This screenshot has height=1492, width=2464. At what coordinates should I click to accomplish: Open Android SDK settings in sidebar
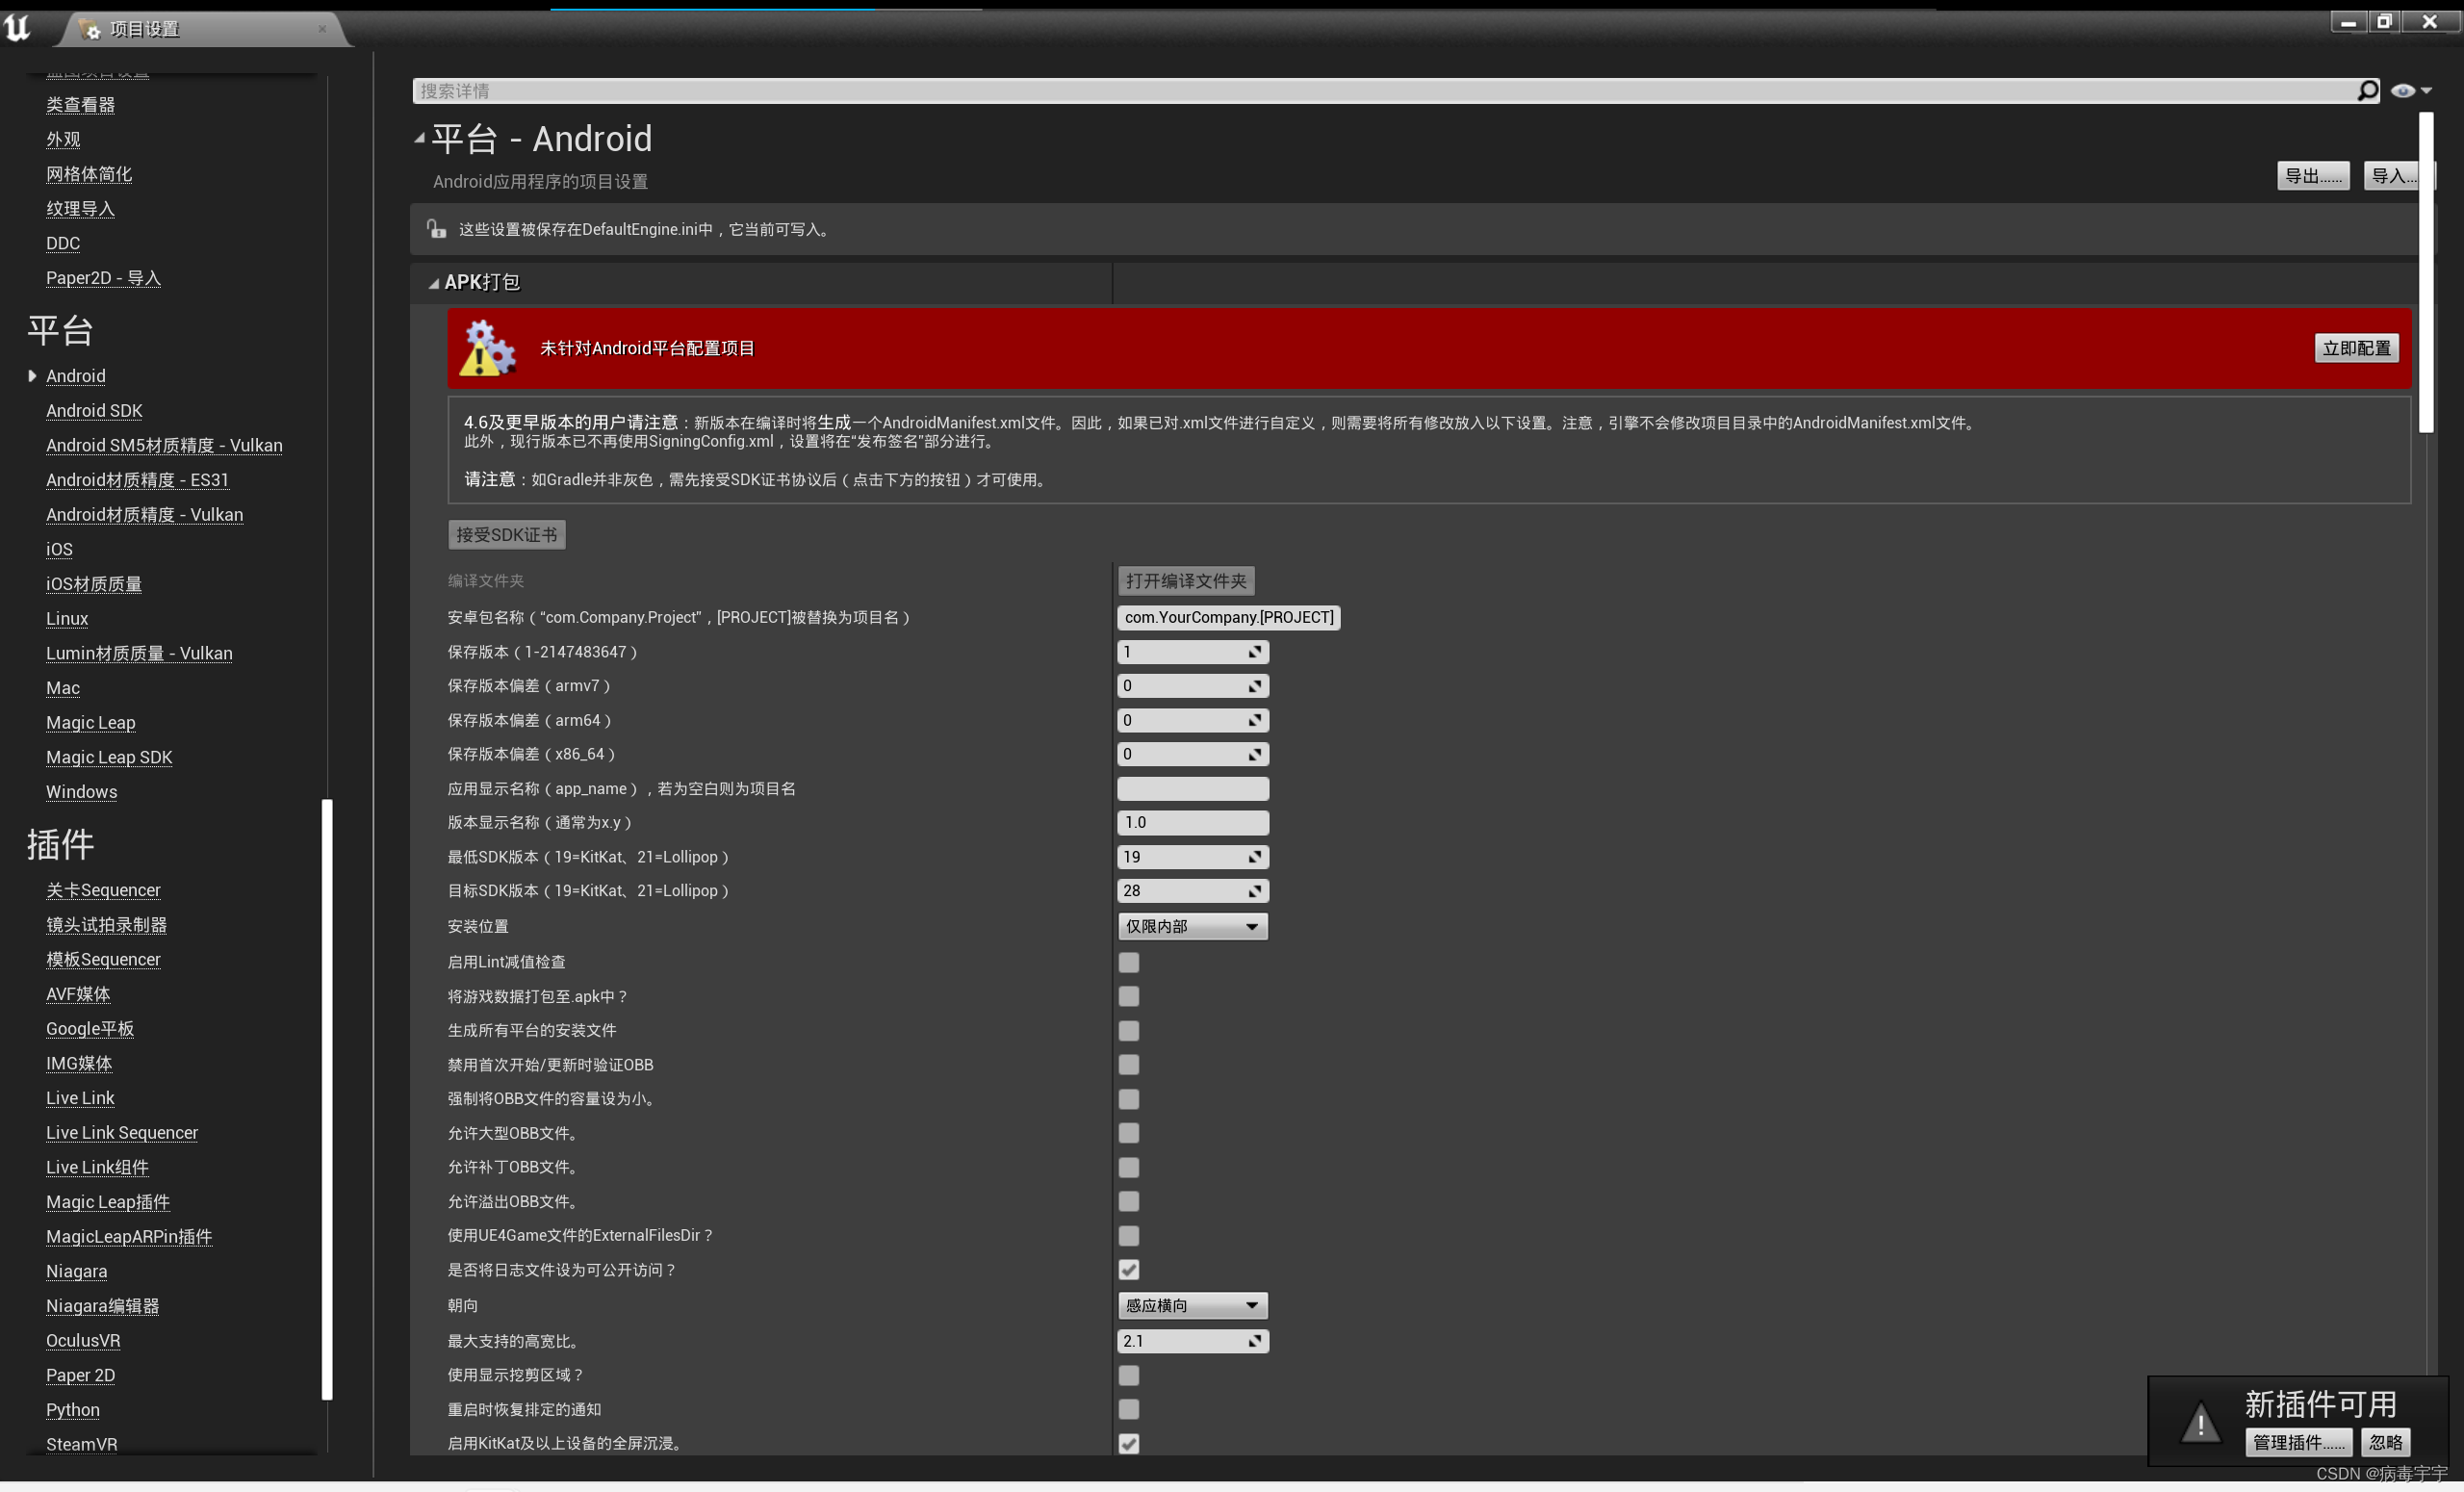(x=94, y=411)
